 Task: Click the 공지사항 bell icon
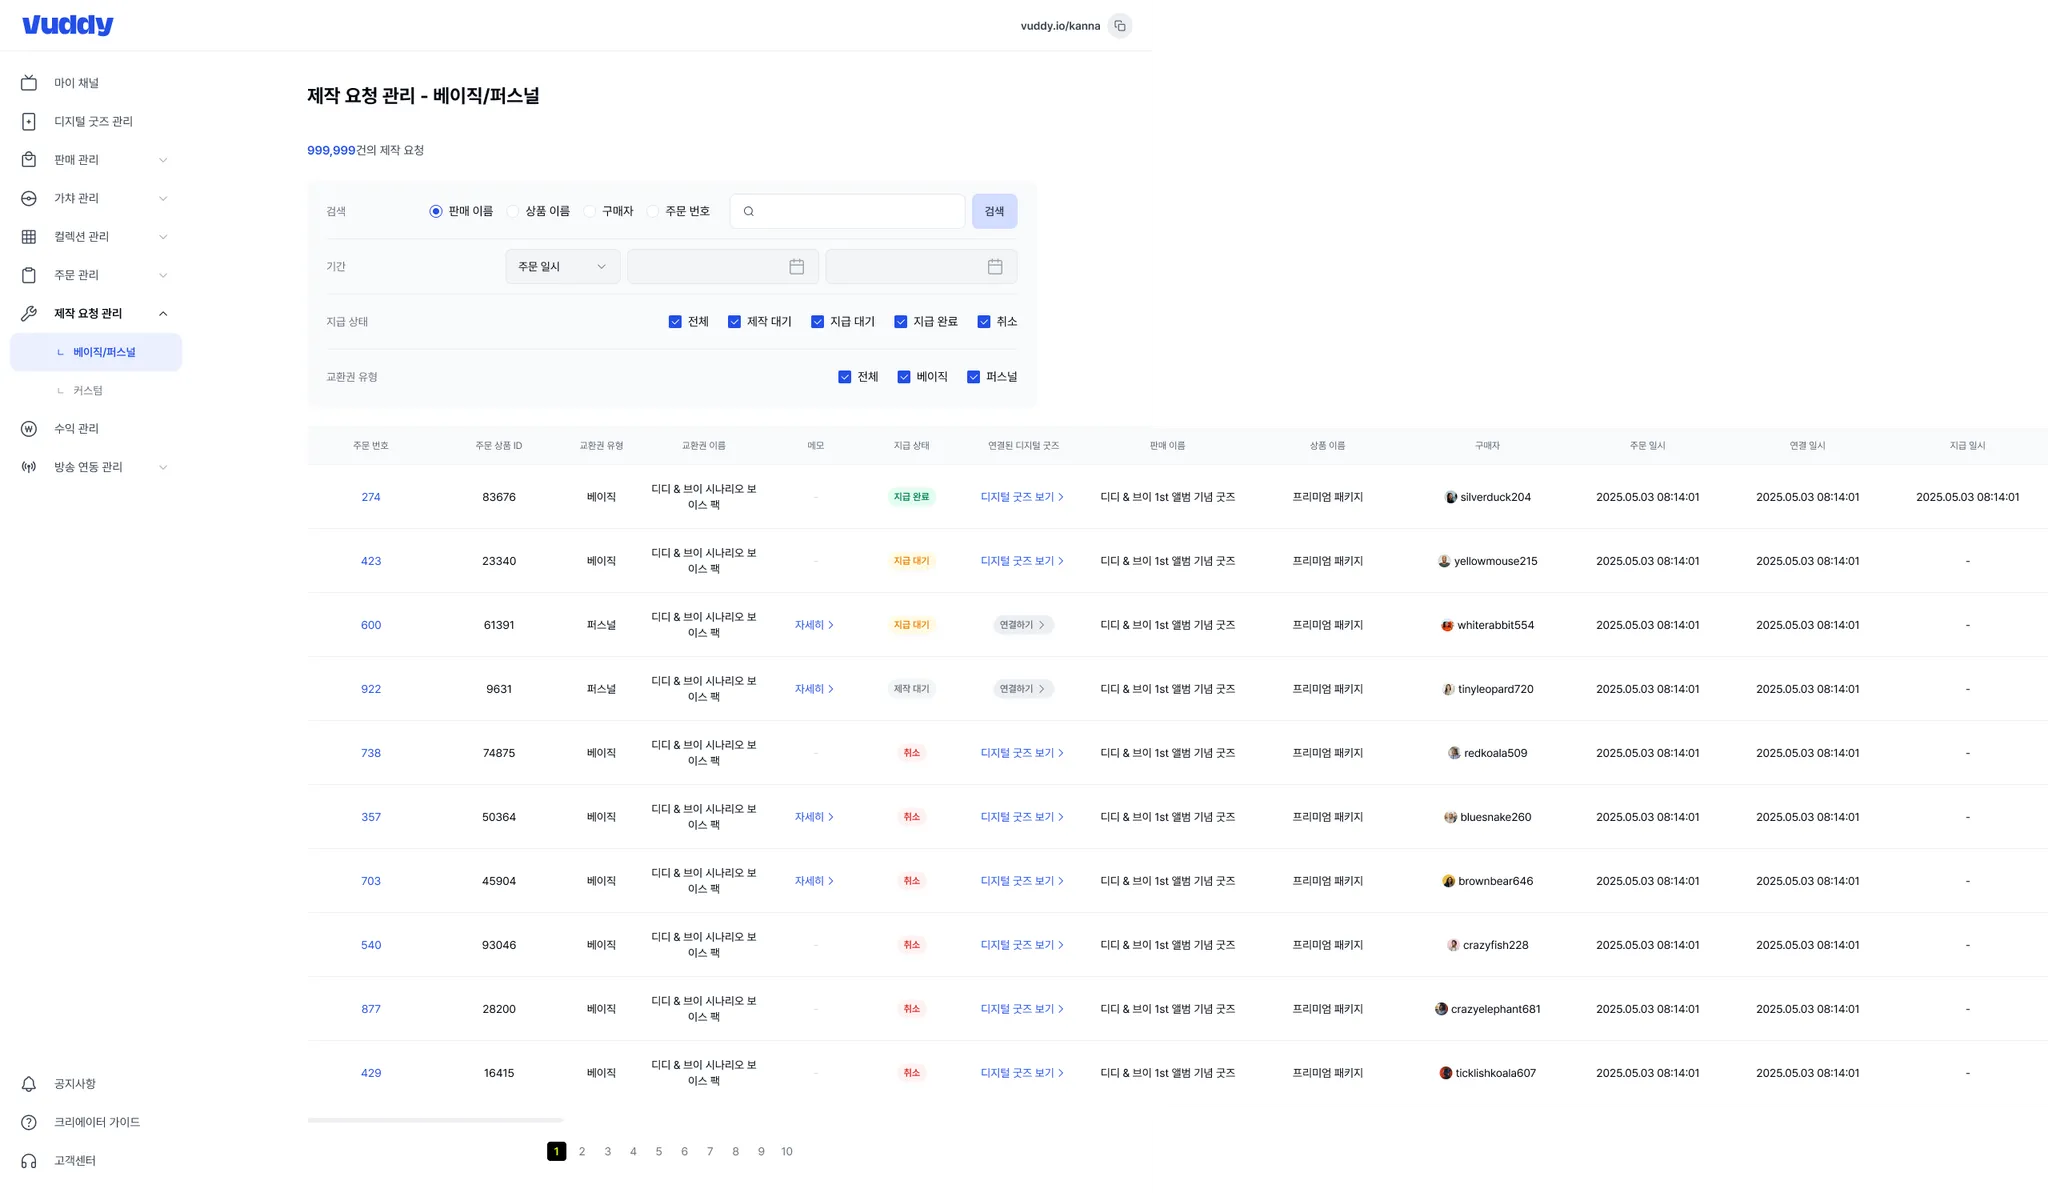[x=29, y=1084]
